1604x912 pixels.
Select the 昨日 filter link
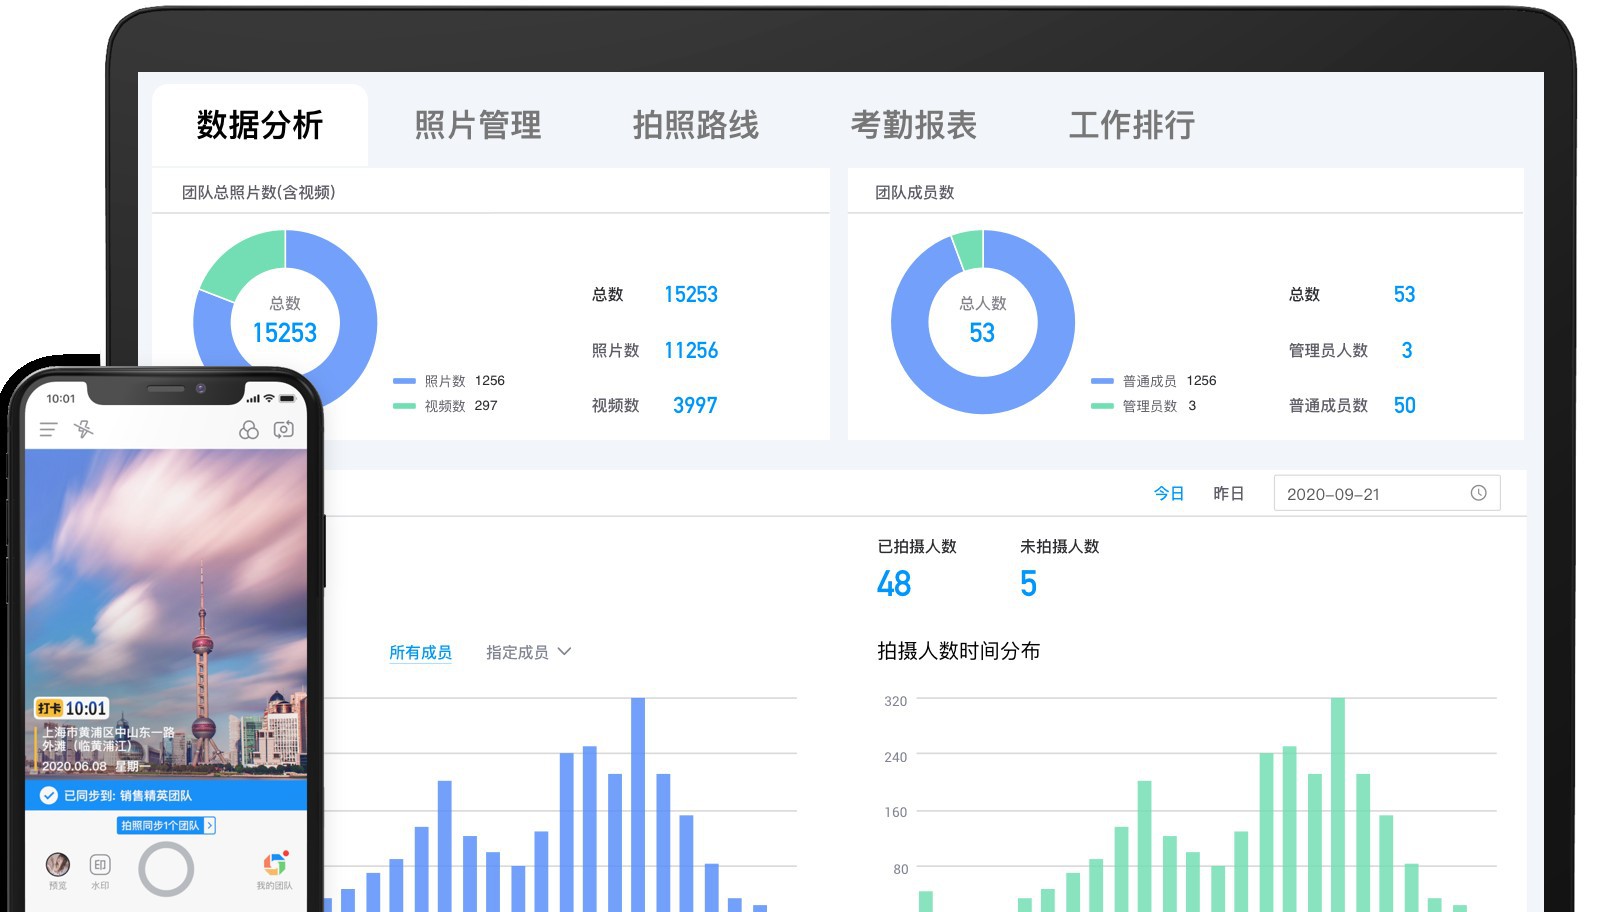click(x=1228, y=493)
